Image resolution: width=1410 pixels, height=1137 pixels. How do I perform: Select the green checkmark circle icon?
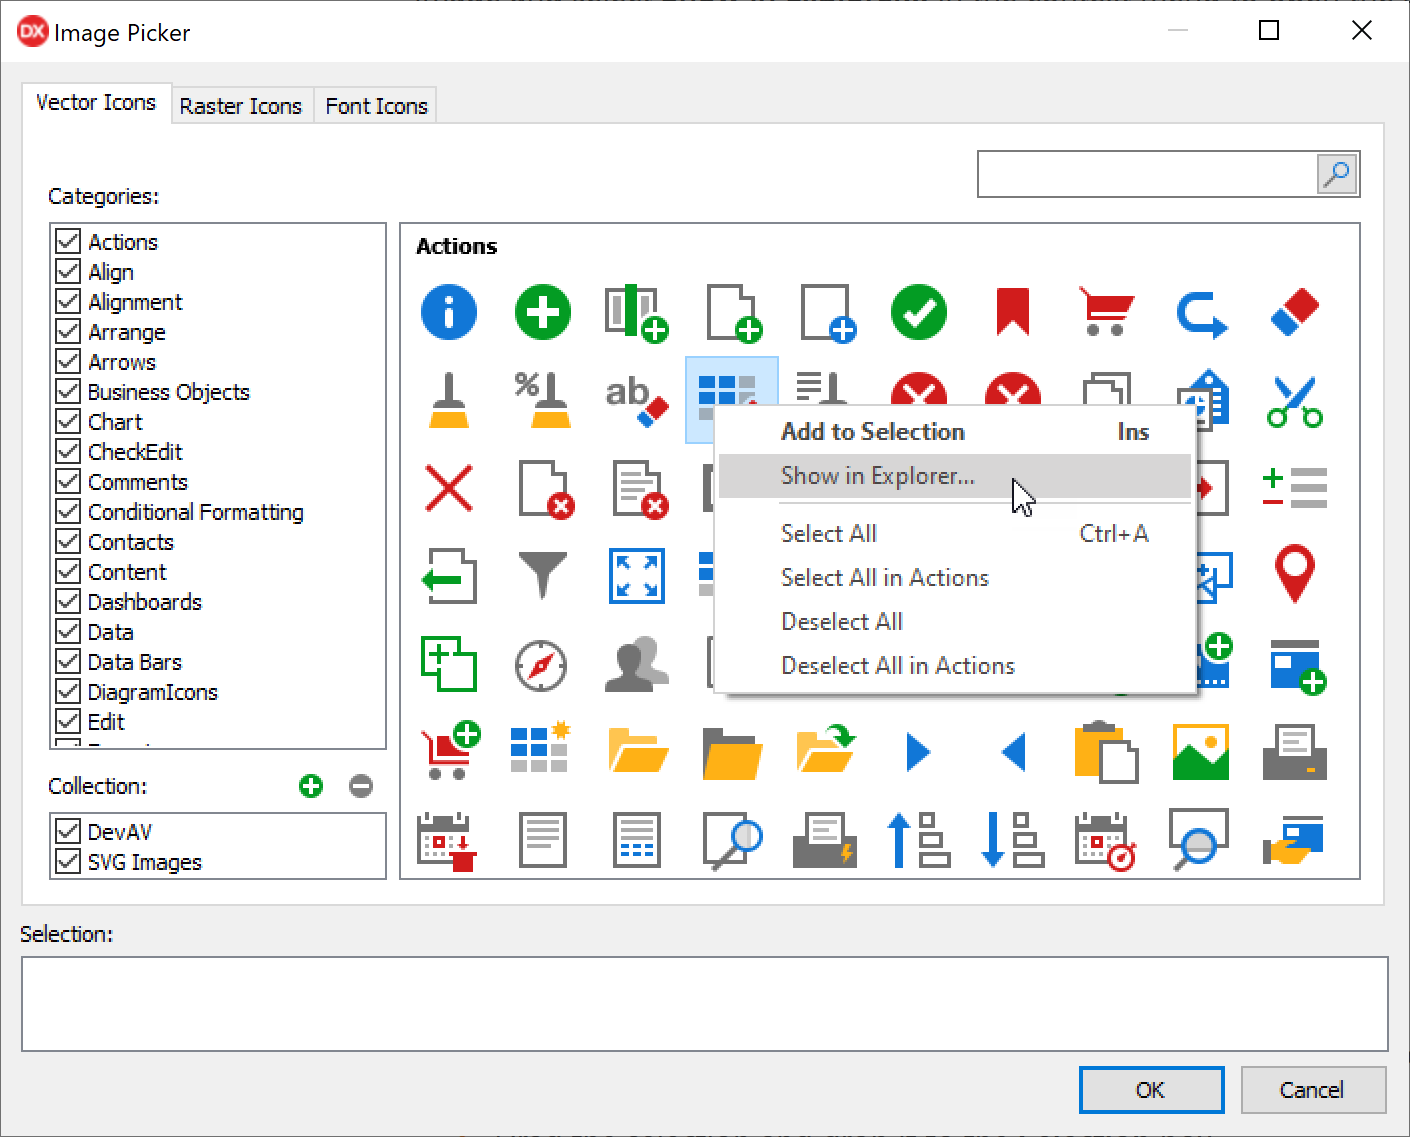click(919, 312)
